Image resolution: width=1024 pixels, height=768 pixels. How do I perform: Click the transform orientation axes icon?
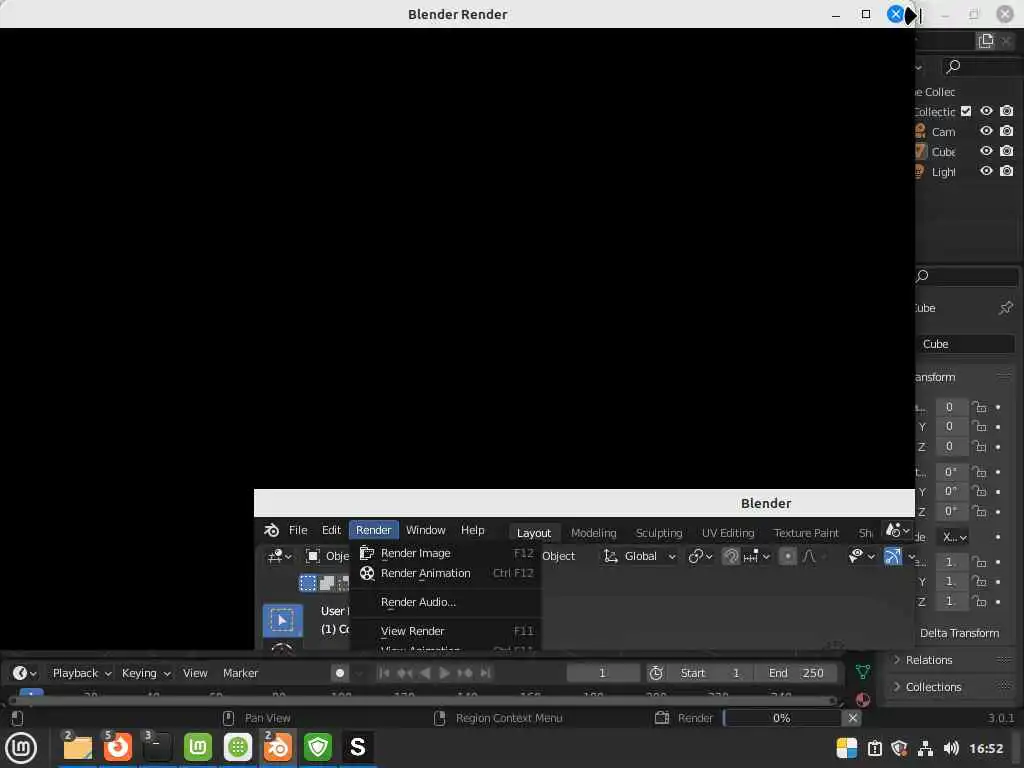click(610, 556)
